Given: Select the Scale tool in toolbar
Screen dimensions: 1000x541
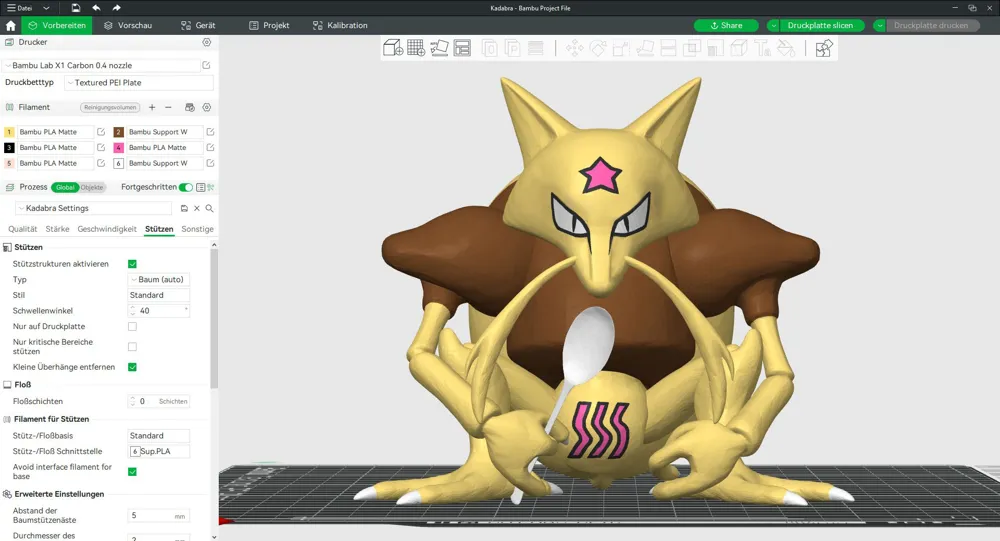Looking at the screenshot, I should click(x=621, y=48).
